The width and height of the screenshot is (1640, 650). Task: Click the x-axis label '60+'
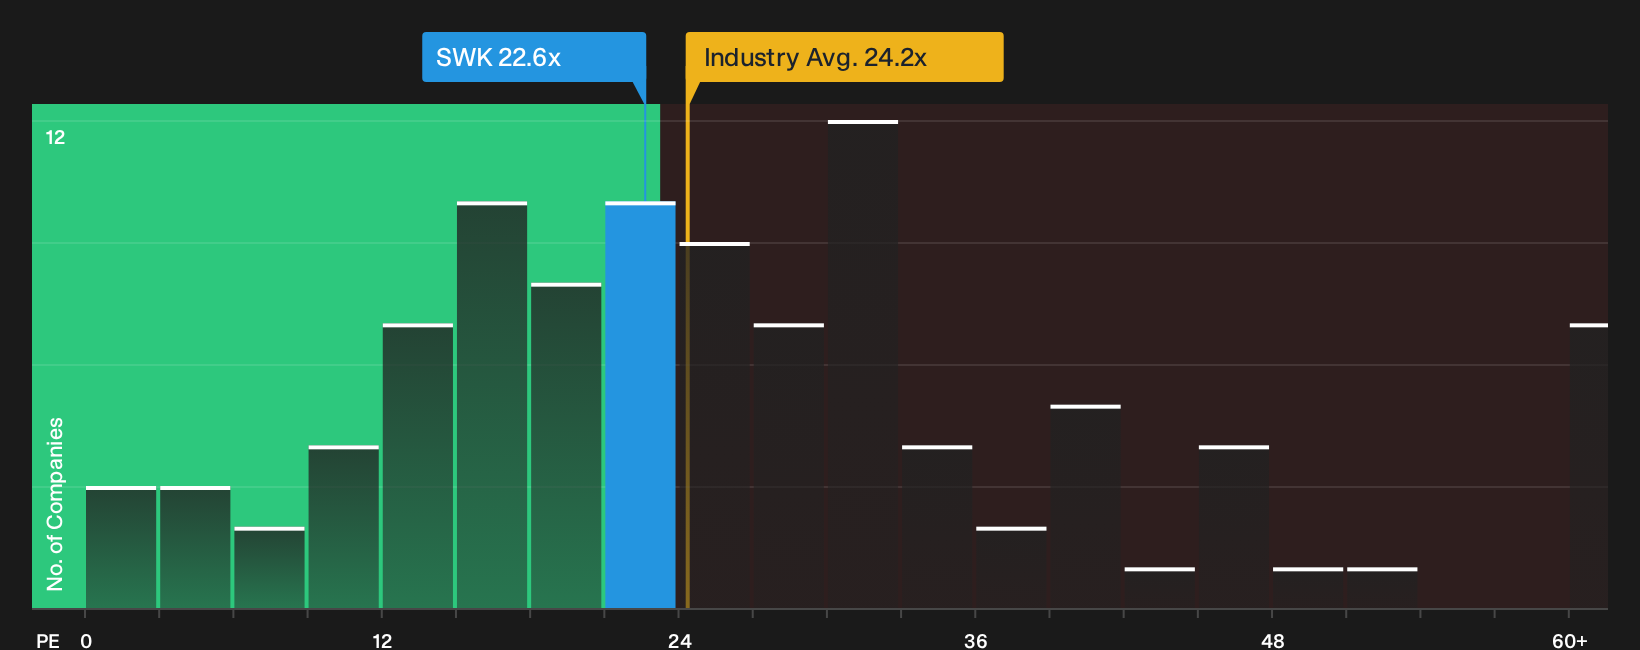[x=1569, y=640]
